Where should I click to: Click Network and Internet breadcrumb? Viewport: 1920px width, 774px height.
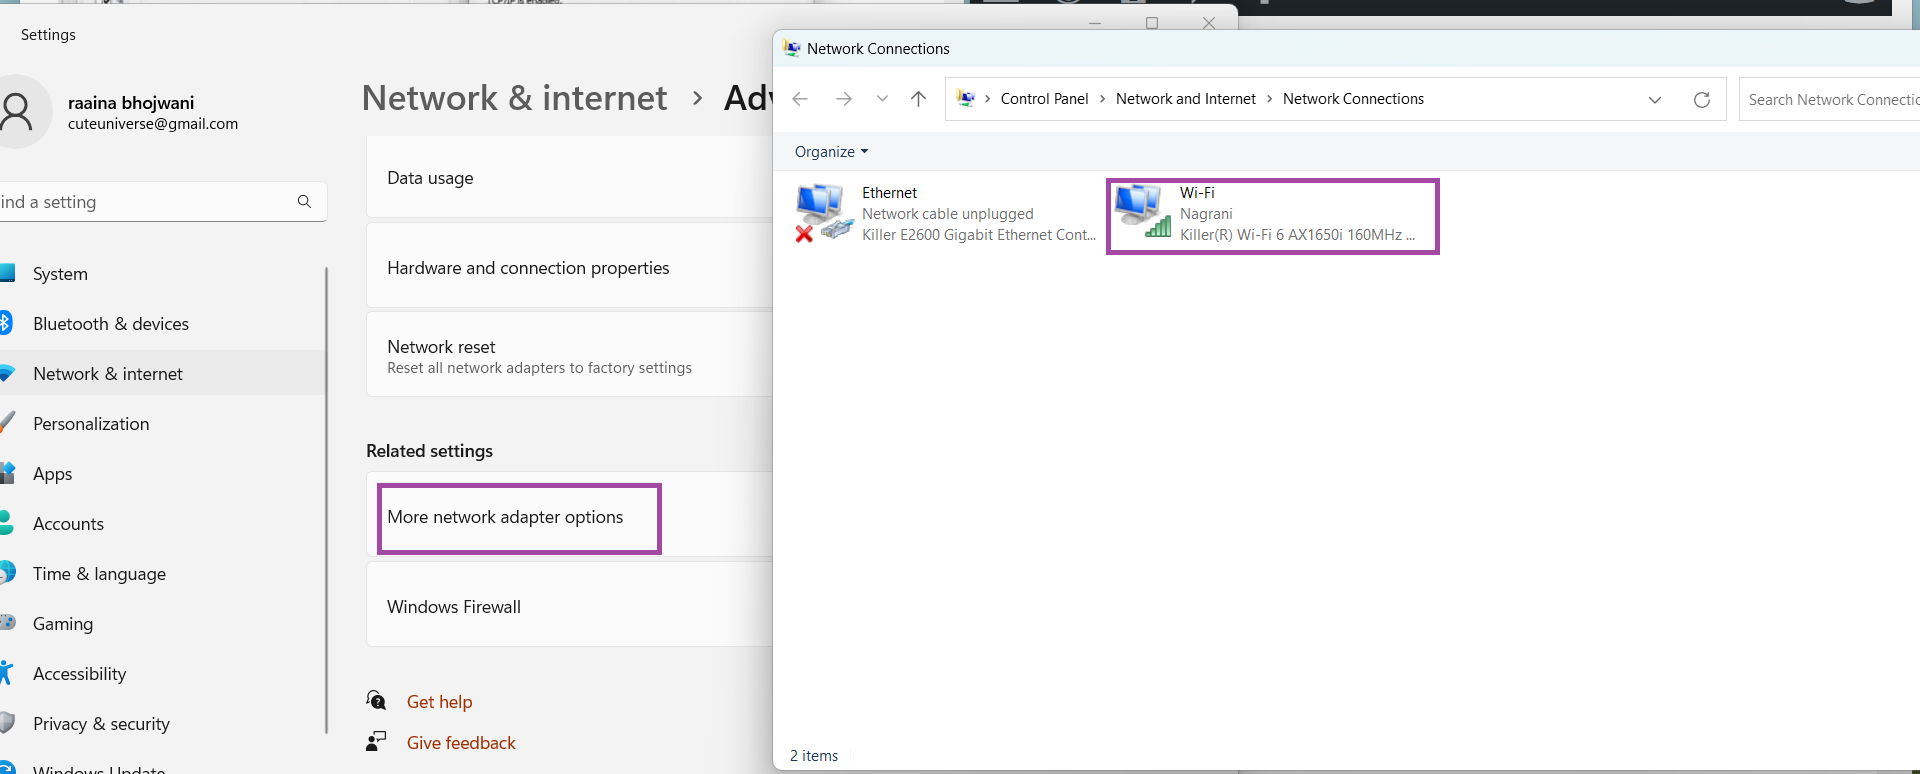coord(1186,99)
